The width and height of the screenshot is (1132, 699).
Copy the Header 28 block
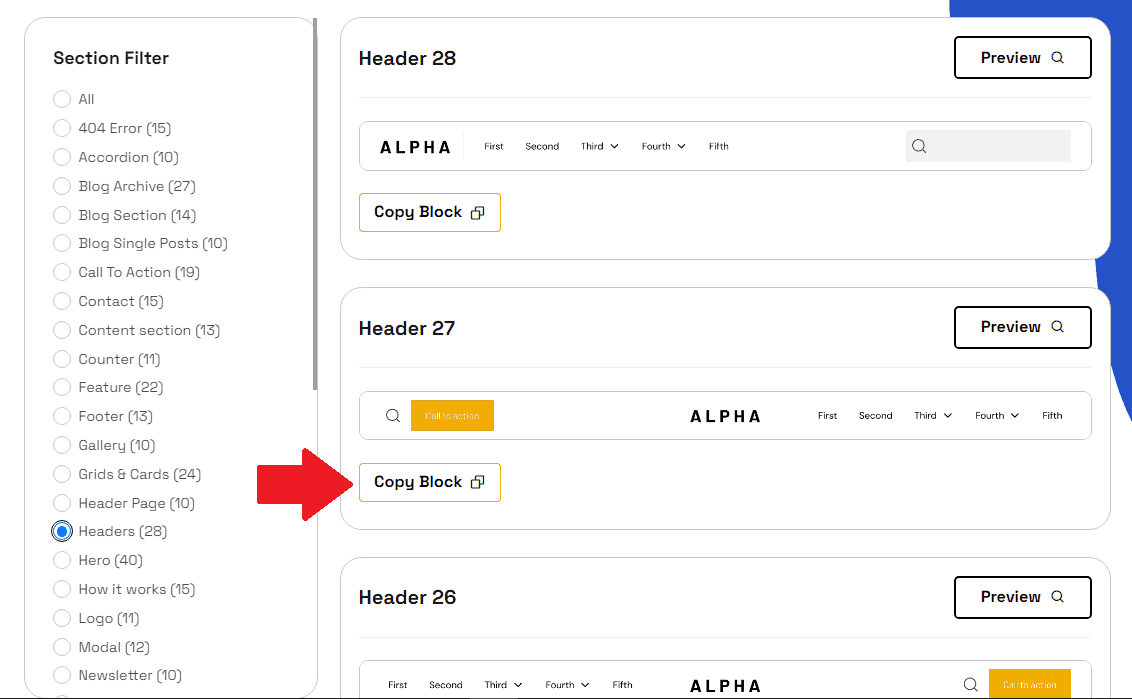click(430, 212)
